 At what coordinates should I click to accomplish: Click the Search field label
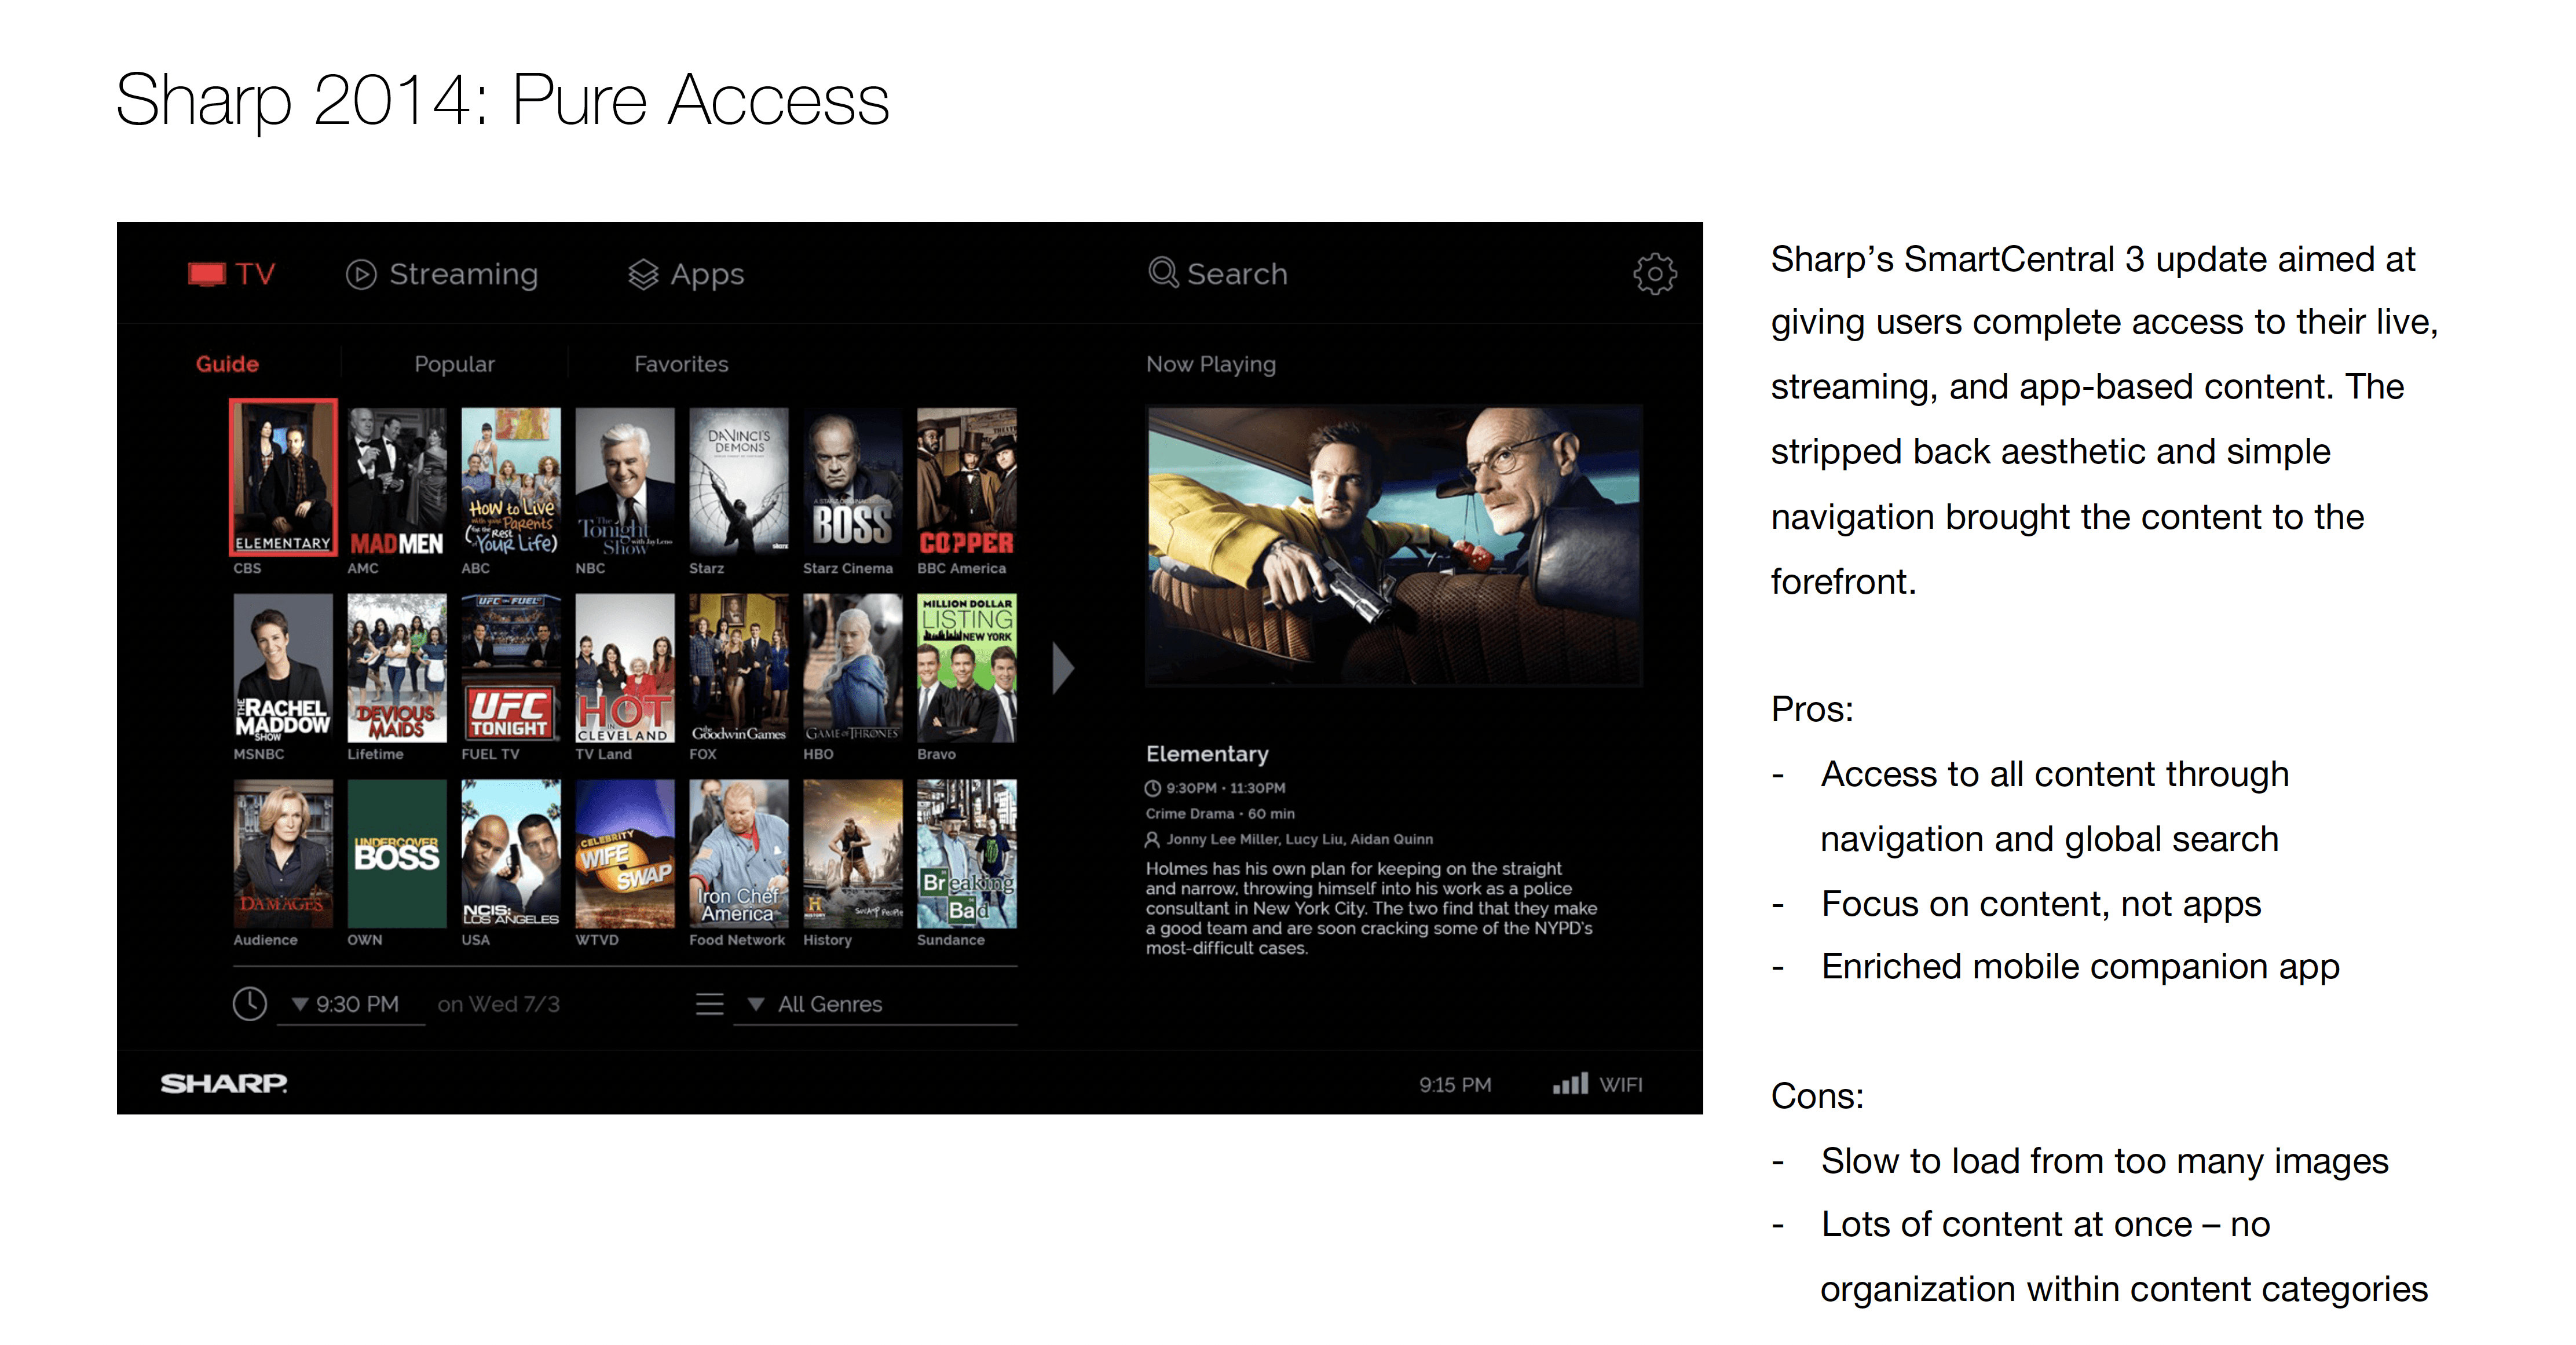1237,273
